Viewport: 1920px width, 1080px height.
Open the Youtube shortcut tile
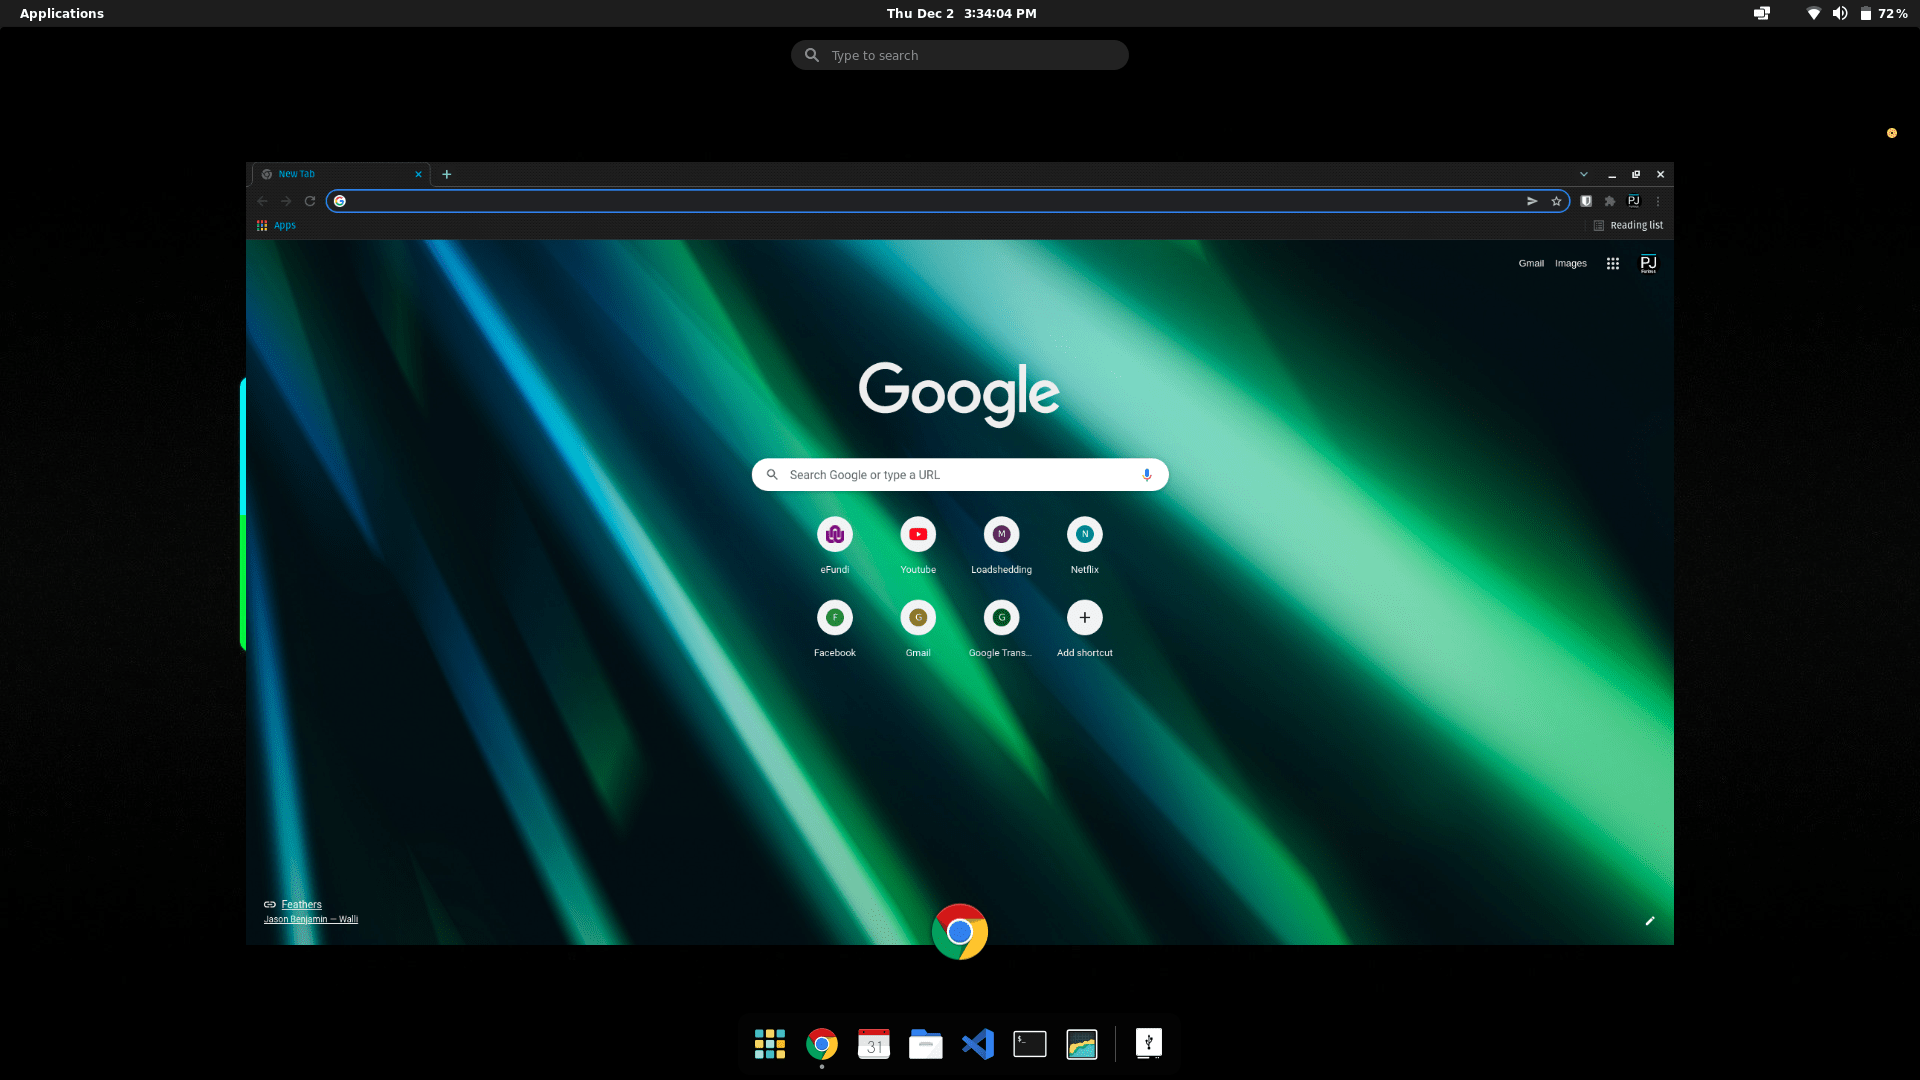[x=917, y=535]
